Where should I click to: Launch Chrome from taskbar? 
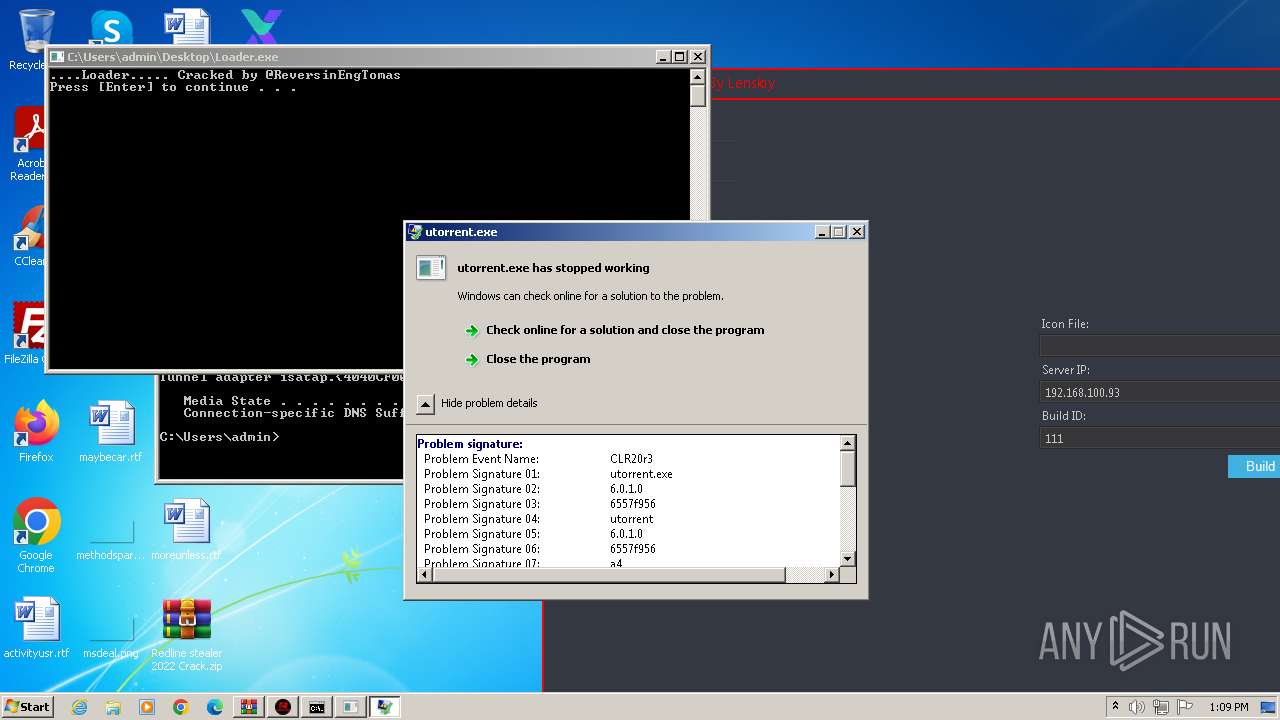coord(181,707)
